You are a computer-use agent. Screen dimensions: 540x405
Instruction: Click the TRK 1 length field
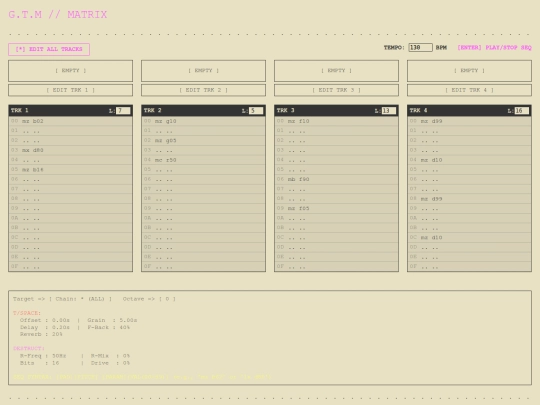123,111
